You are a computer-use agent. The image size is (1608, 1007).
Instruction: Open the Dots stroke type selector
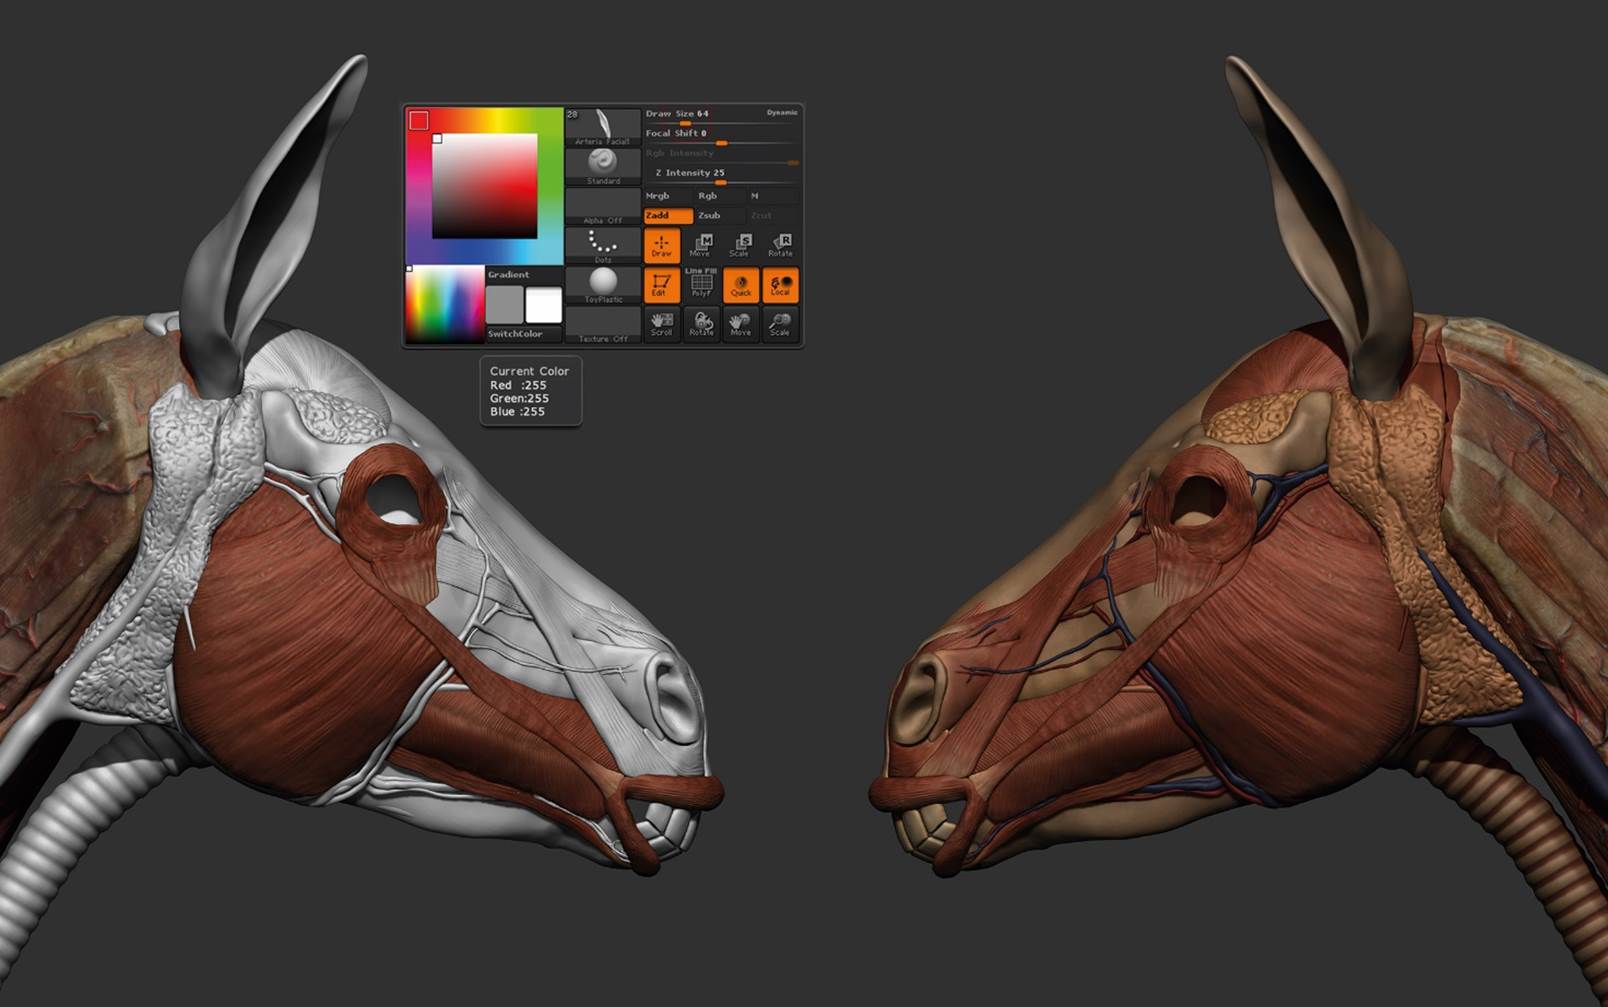click(603, 245)
